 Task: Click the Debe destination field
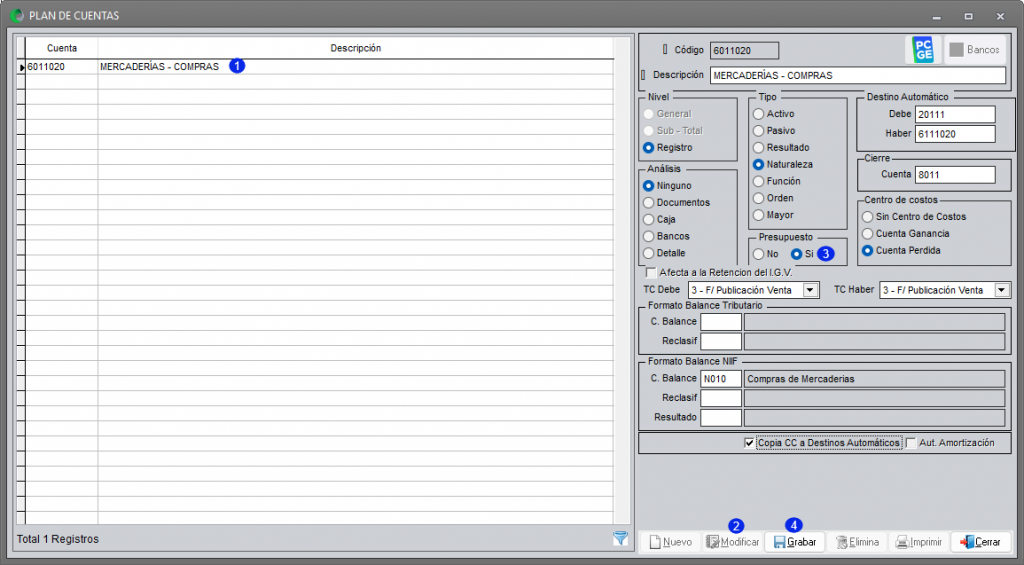click(955, 114)
